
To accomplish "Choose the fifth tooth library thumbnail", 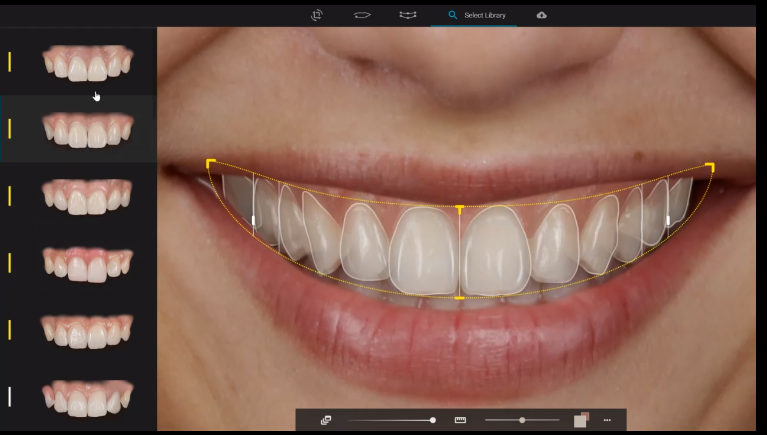I will click(x=88, y=331).
